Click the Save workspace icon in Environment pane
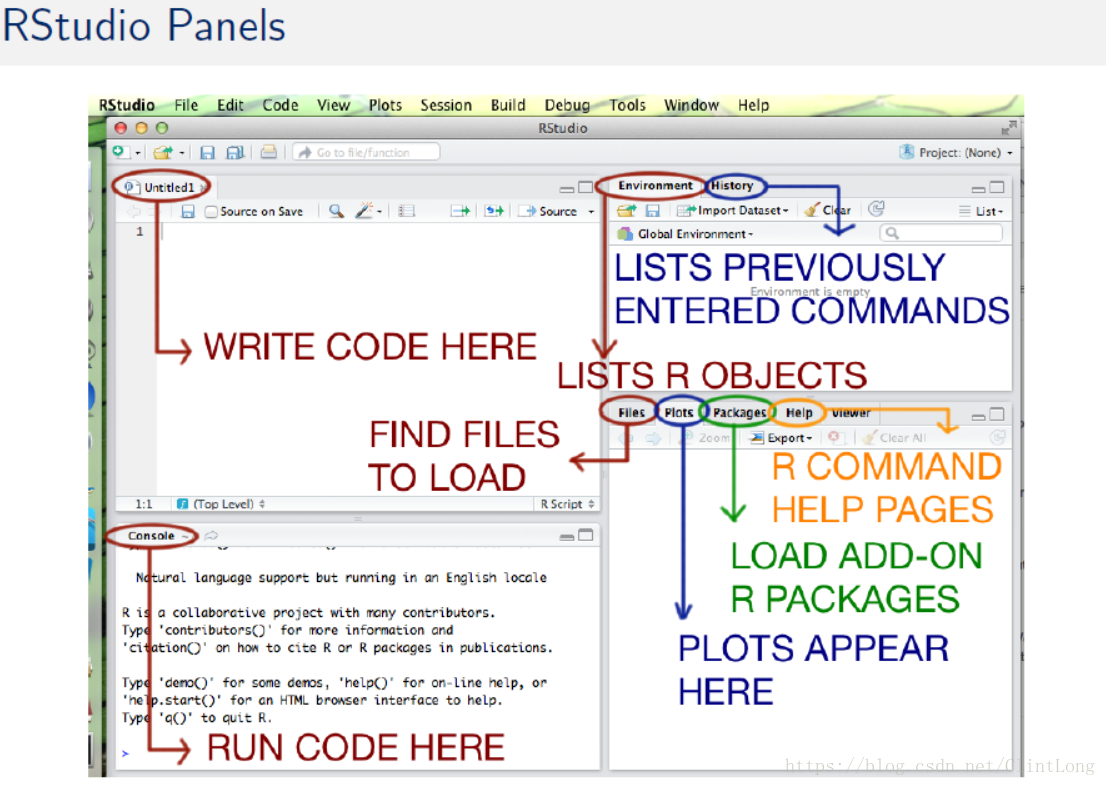This screenshot has height=786, width=1106. tap(652, 210)
